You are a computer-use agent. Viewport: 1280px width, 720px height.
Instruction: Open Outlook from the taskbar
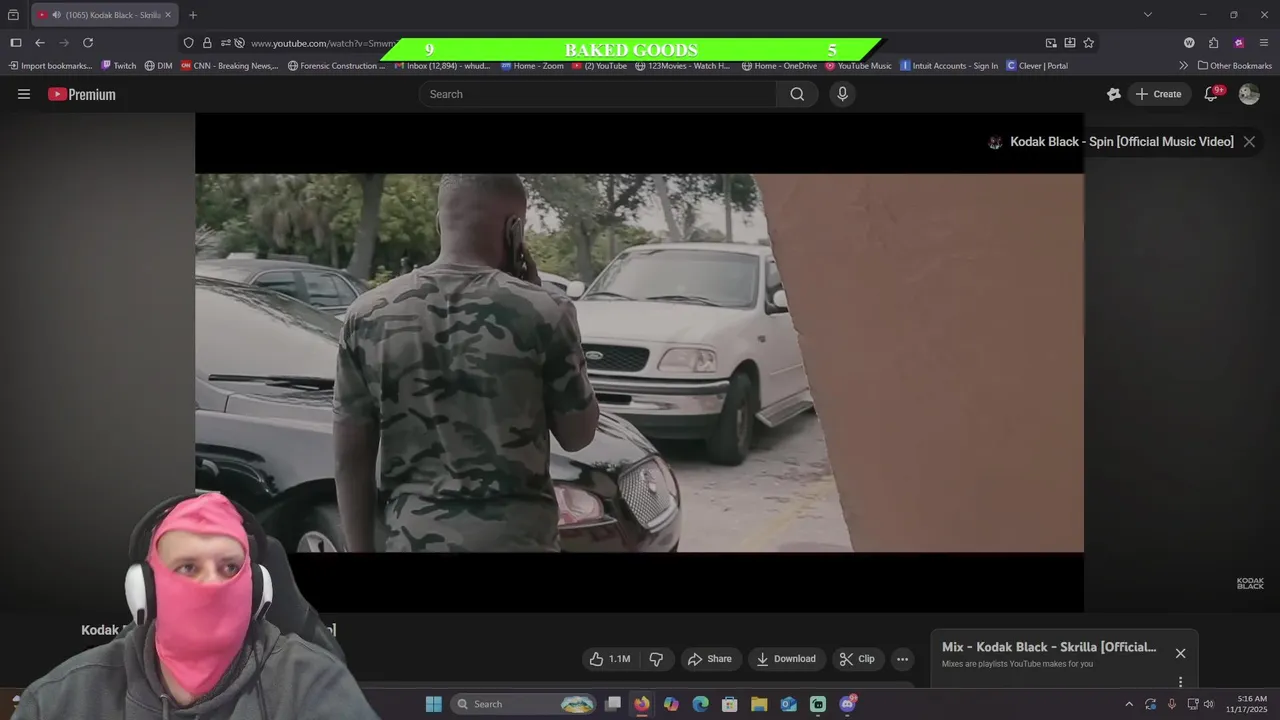(x=789, y=704)
